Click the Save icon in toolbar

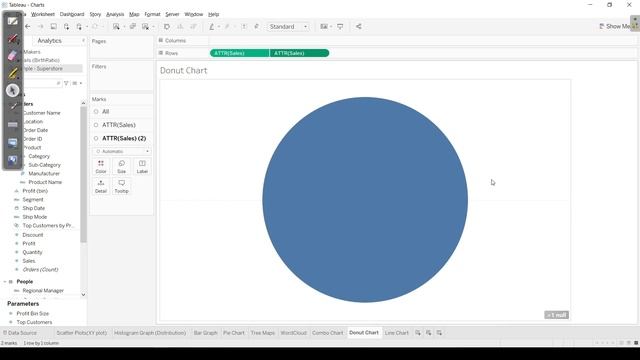coord(53,27)
